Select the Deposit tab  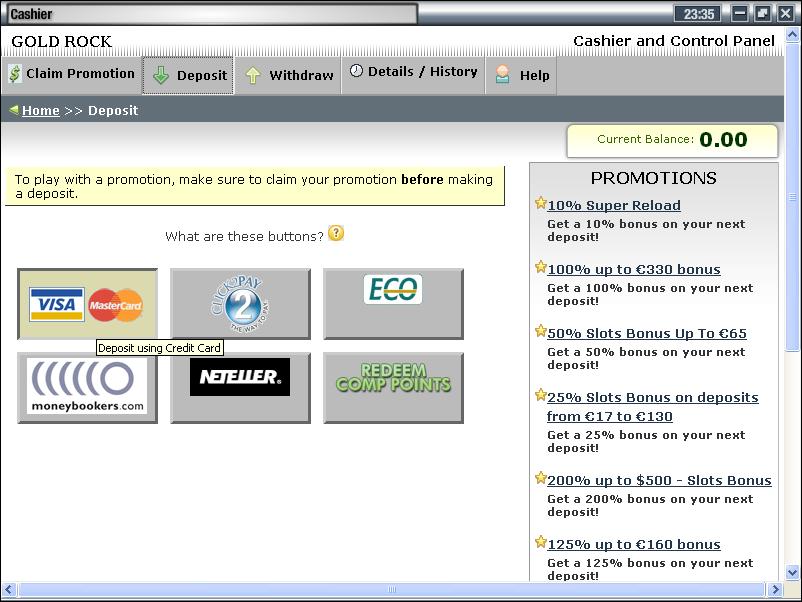(x=189, y=75)
